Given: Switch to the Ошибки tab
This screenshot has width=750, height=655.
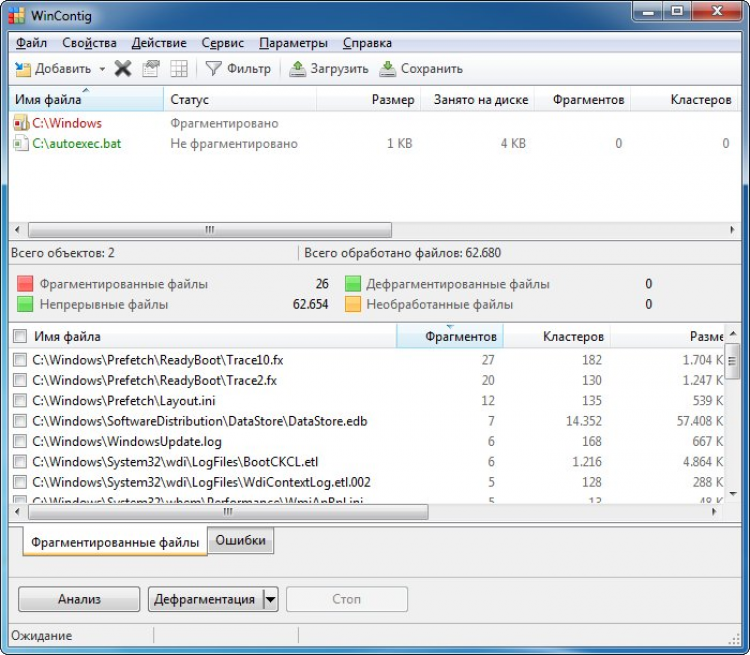Looking at the screenshot, I should 241,541.
